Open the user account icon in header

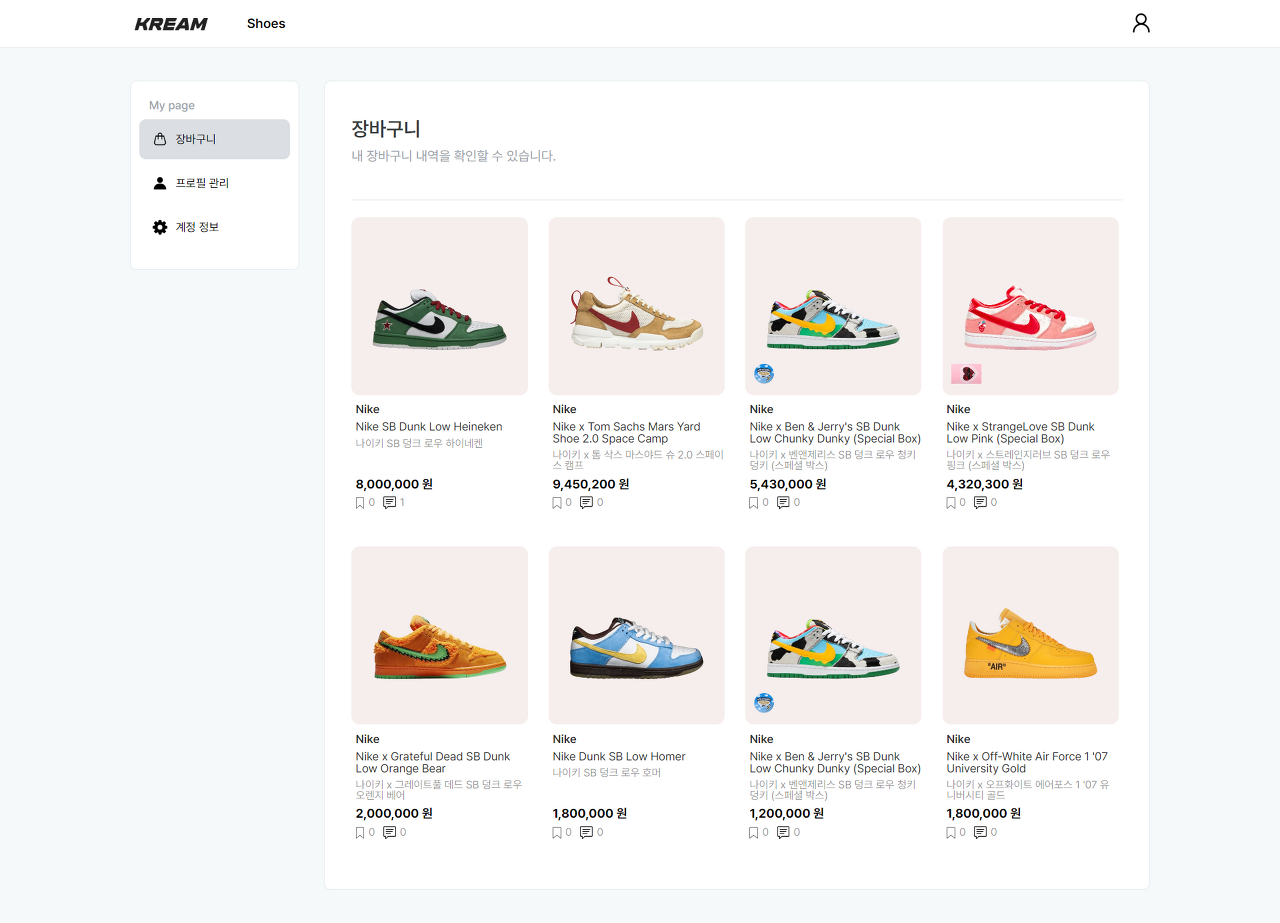(1141, 23)
